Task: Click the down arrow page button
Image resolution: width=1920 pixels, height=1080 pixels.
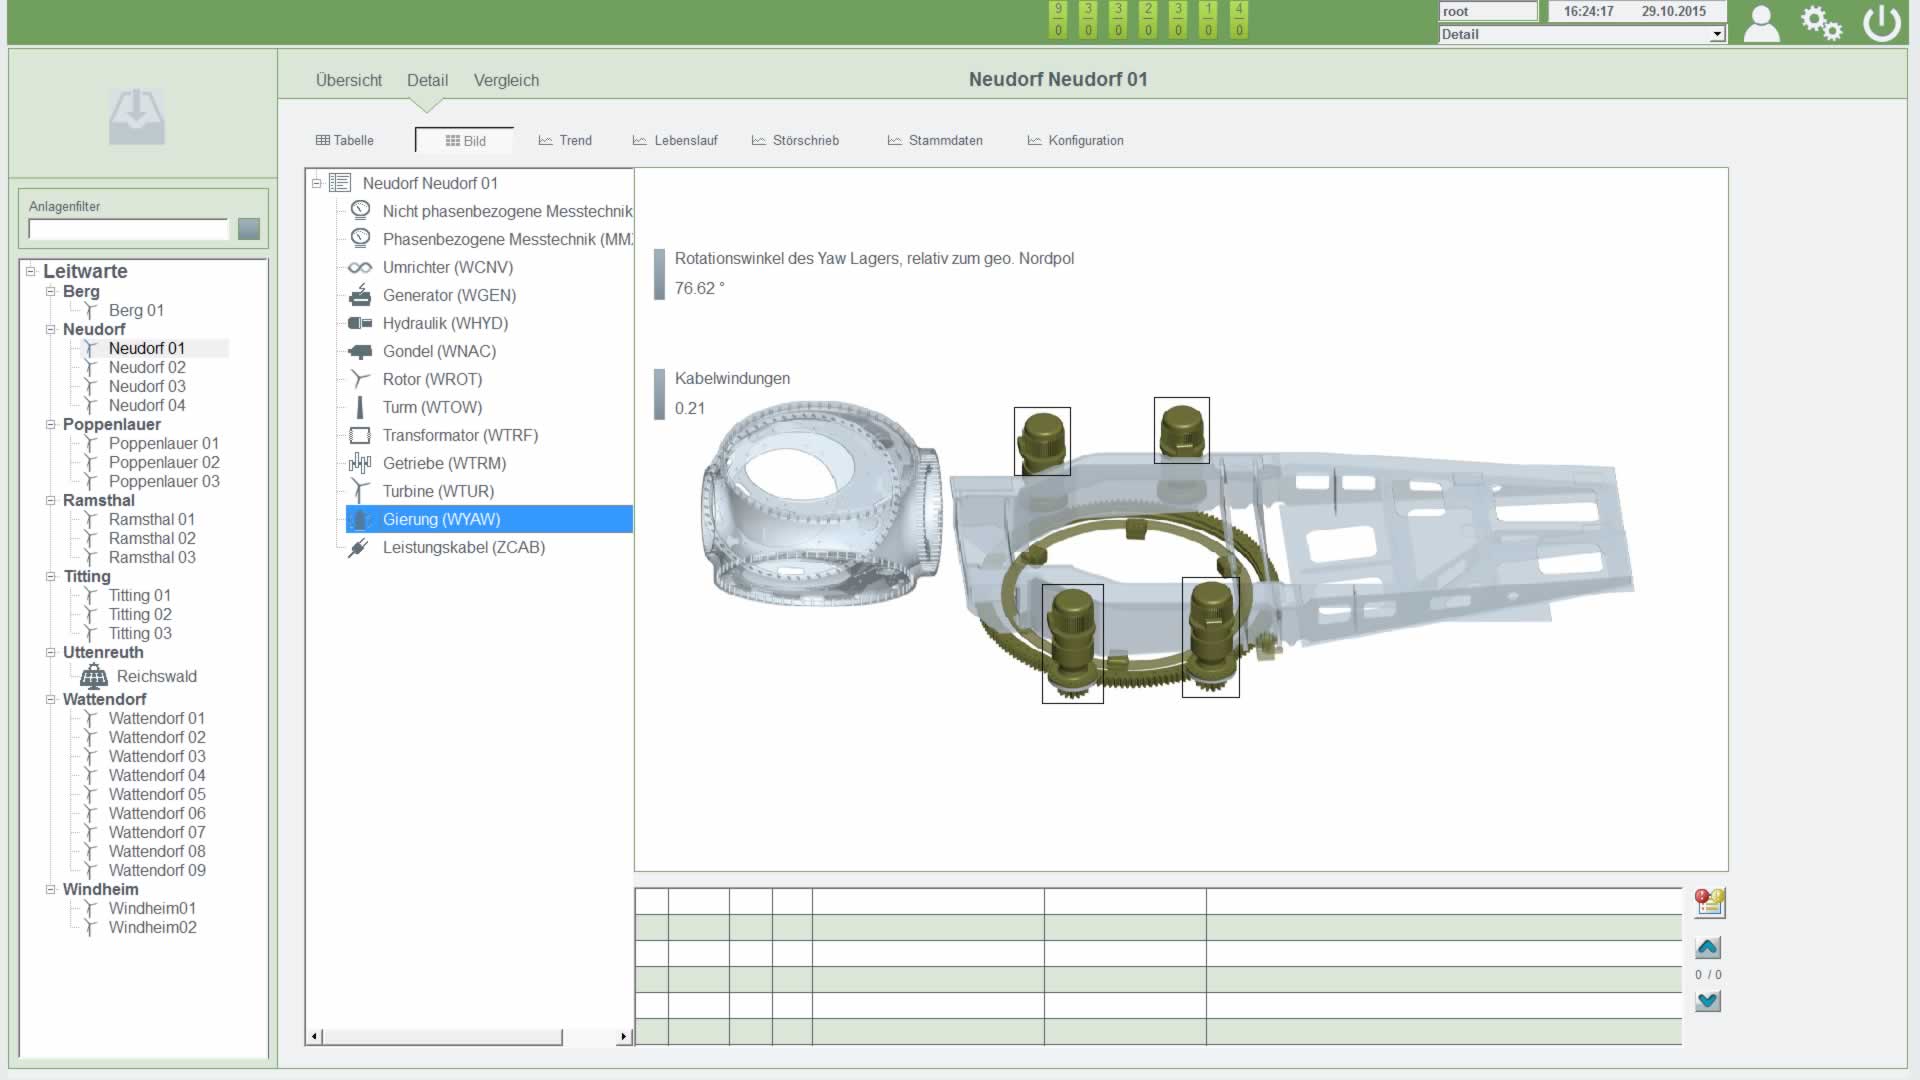Action: (1708, 1001)
